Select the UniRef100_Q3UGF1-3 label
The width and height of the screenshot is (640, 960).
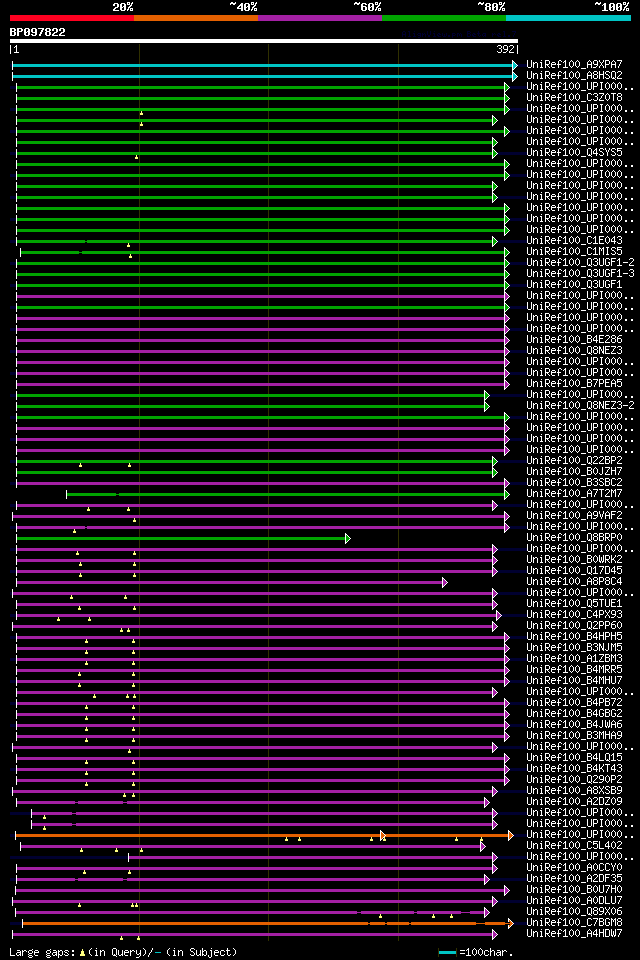[x=580, y=274]
